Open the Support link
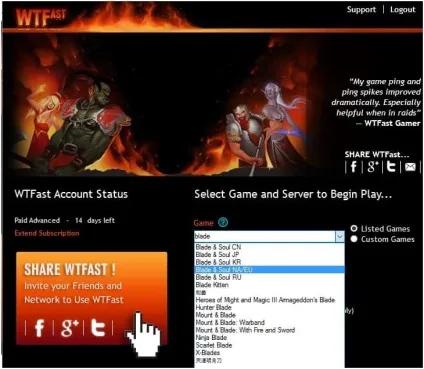The width and height of the screenshot is (424, 369). click(x=361, y=9)
